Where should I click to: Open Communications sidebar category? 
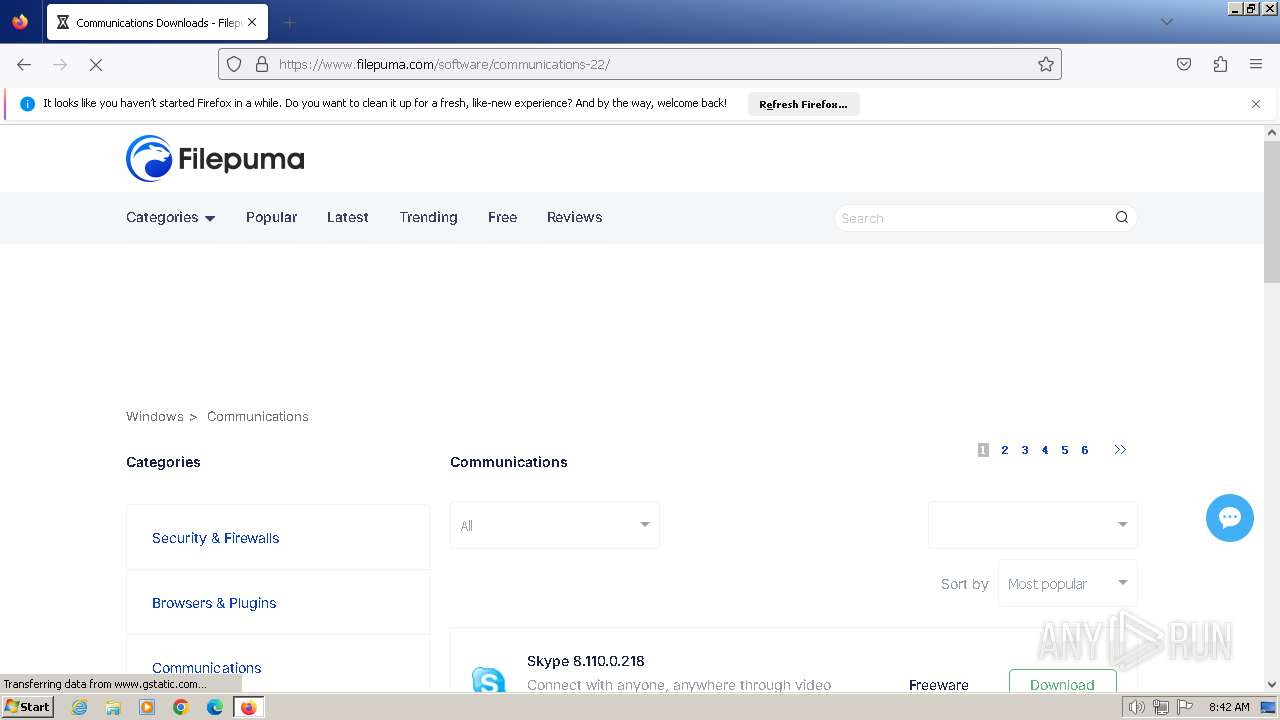(x=207, y=668)
